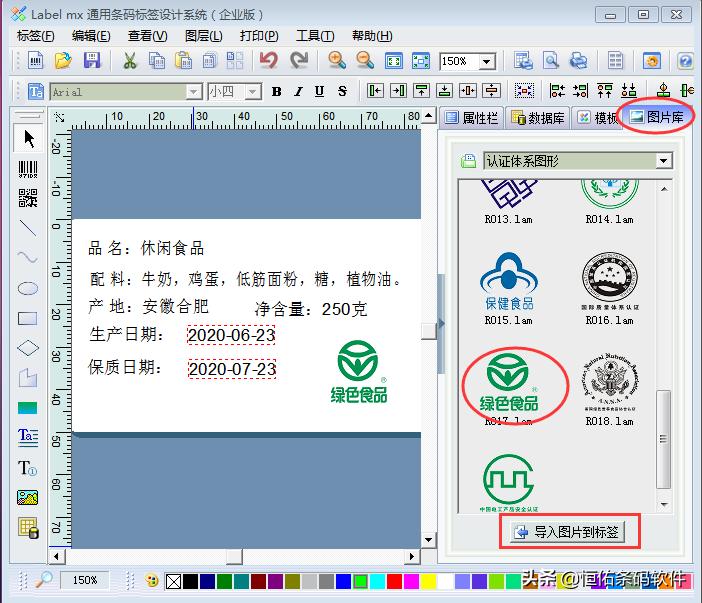Select the picture insert tool
The height and width of the screenshot is (603, 702).
tap(28, 497)
